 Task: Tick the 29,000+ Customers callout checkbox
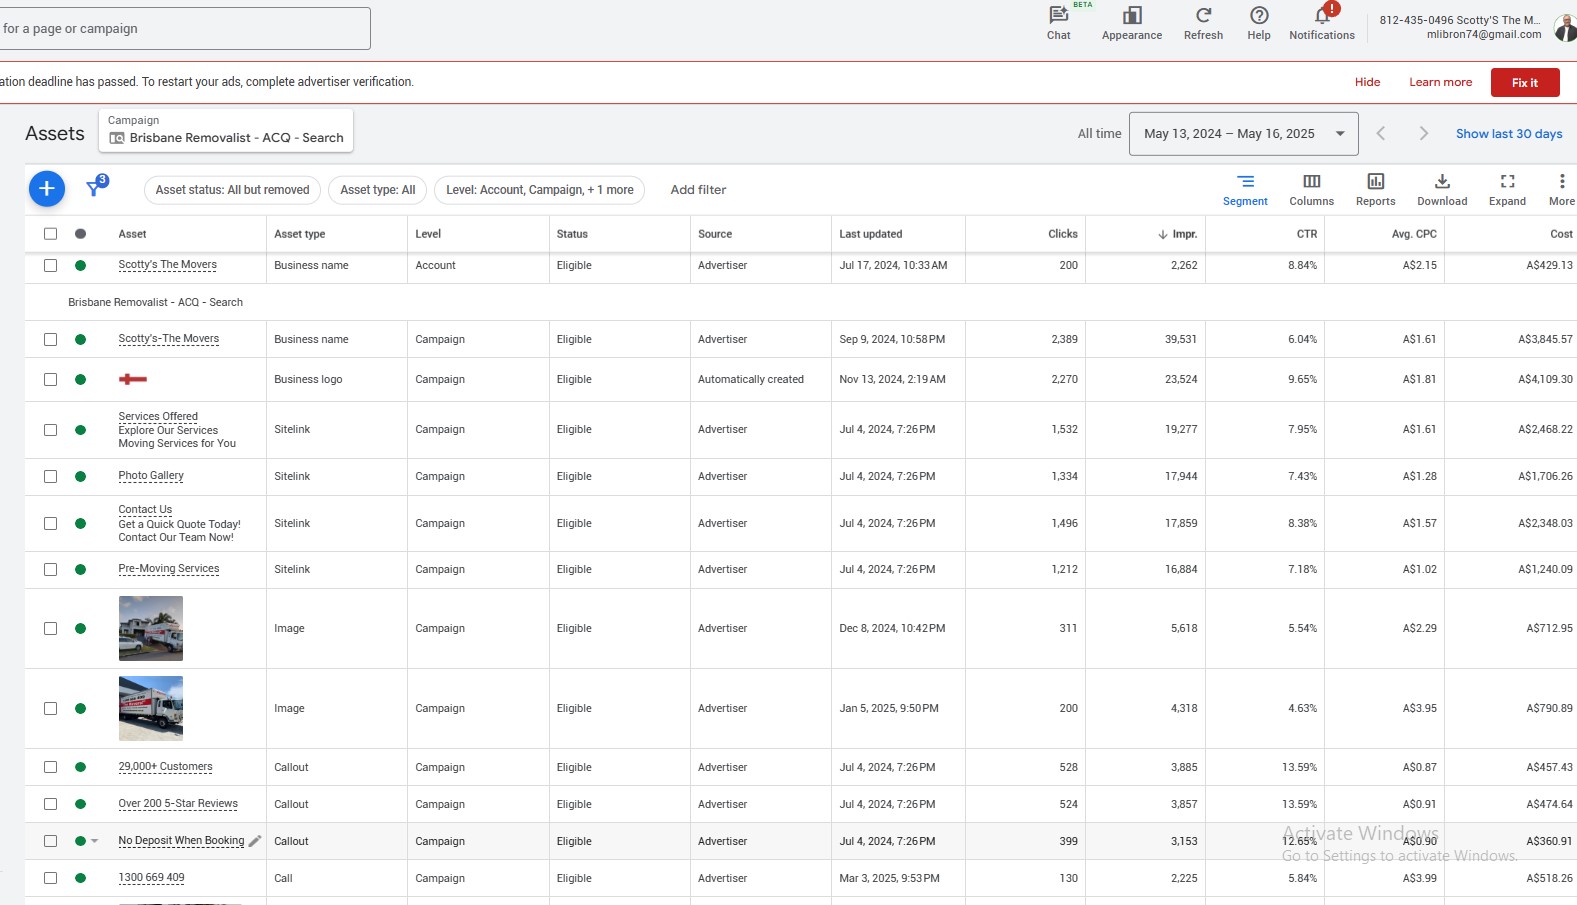coord(51,767)
